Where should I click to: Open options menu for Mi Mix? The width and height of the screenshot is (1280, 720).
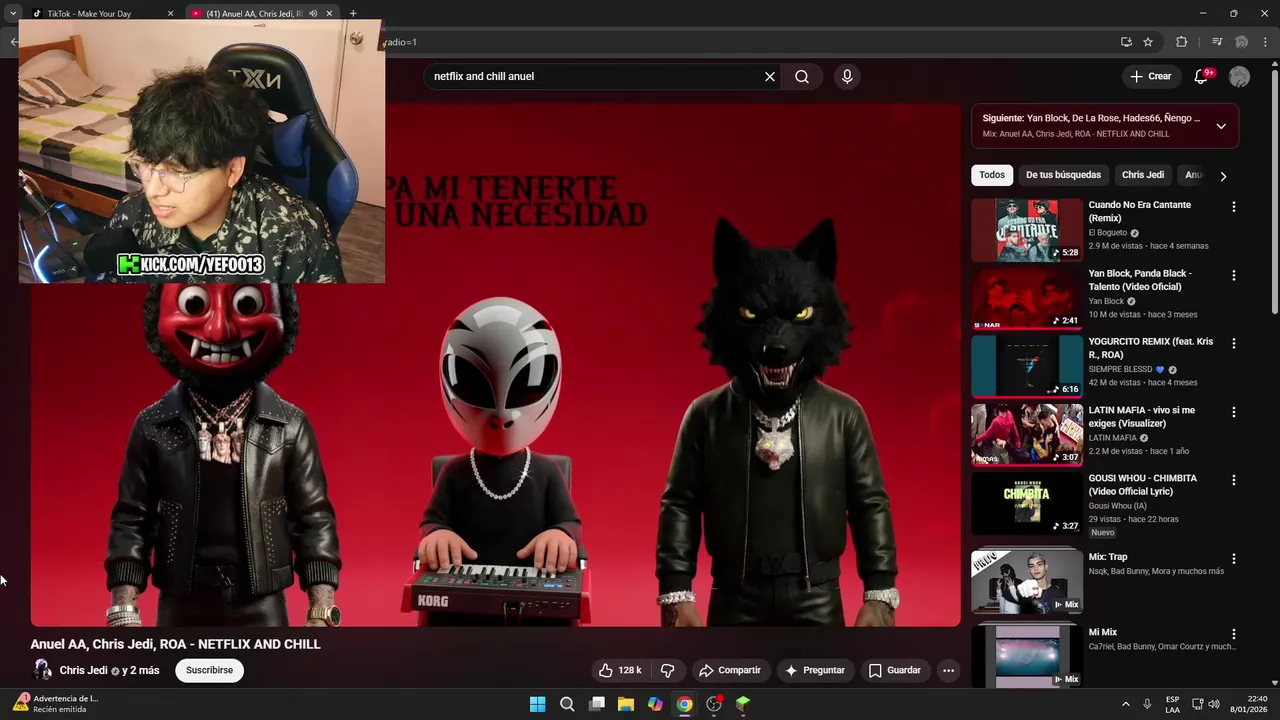click(1233, 634)
